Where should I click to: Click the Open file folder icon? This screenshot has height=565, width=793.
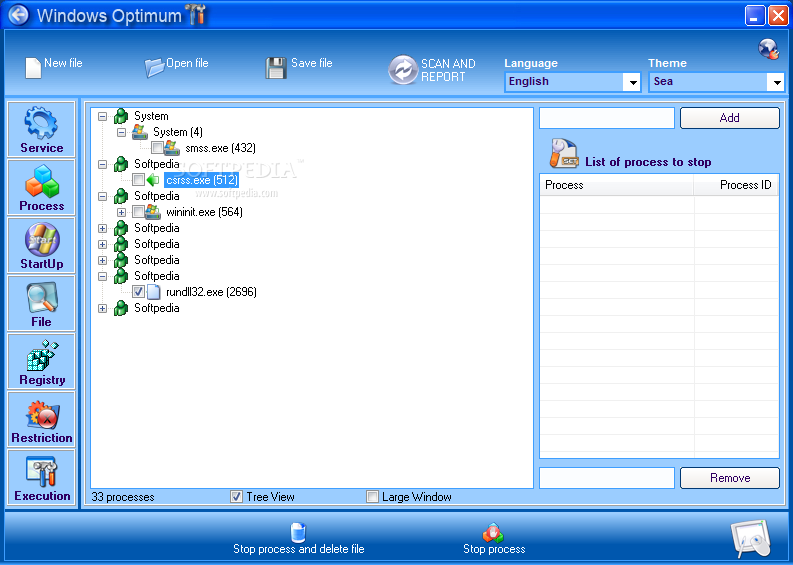154,68
